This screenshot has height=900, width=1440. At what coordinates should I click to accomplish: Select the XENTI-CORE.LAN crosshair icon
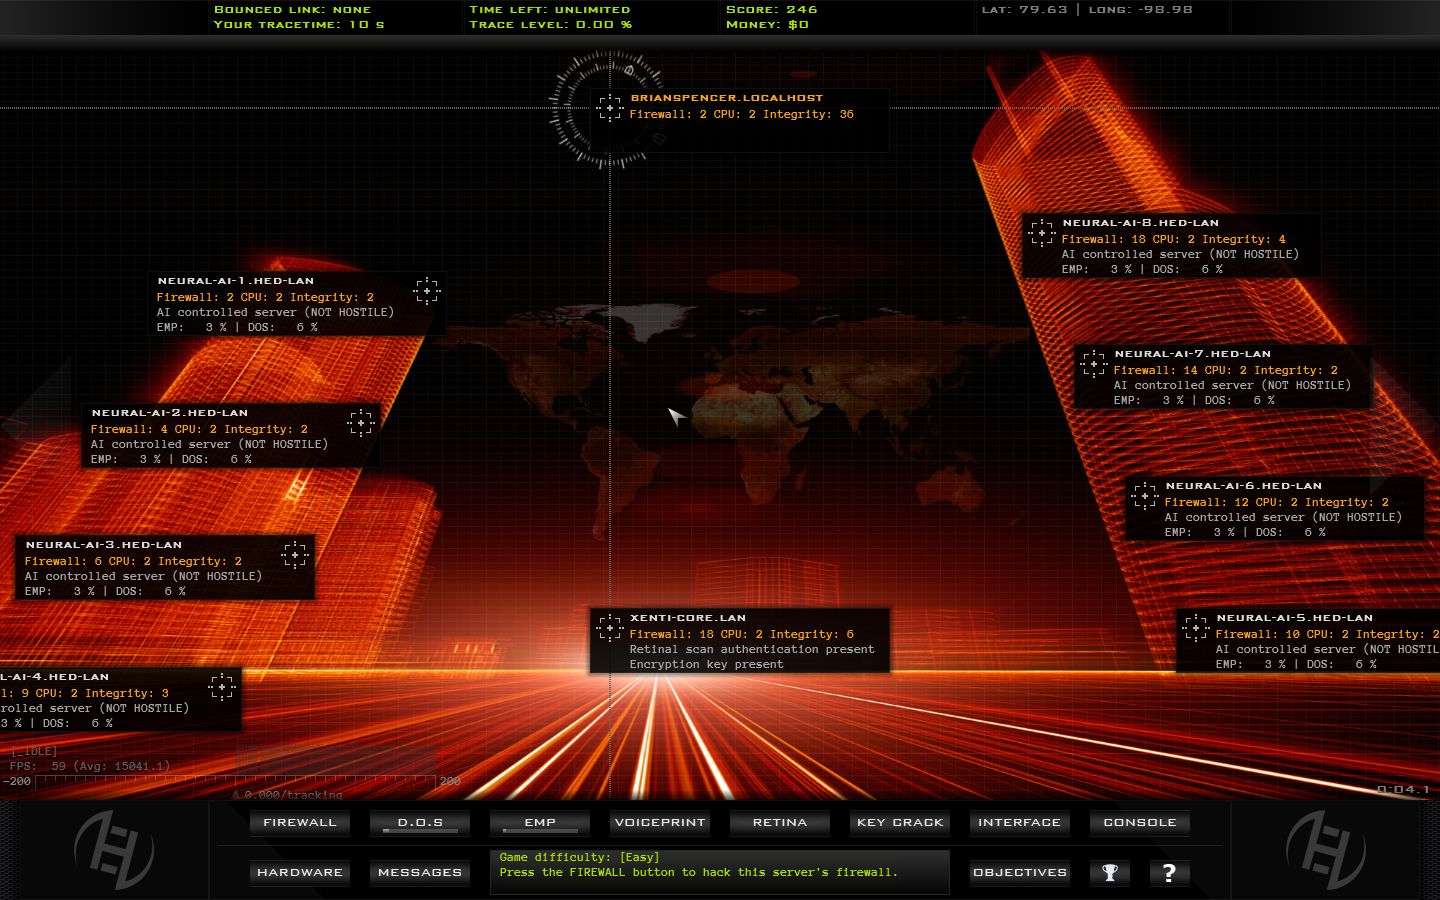click(x=609, y=628)
